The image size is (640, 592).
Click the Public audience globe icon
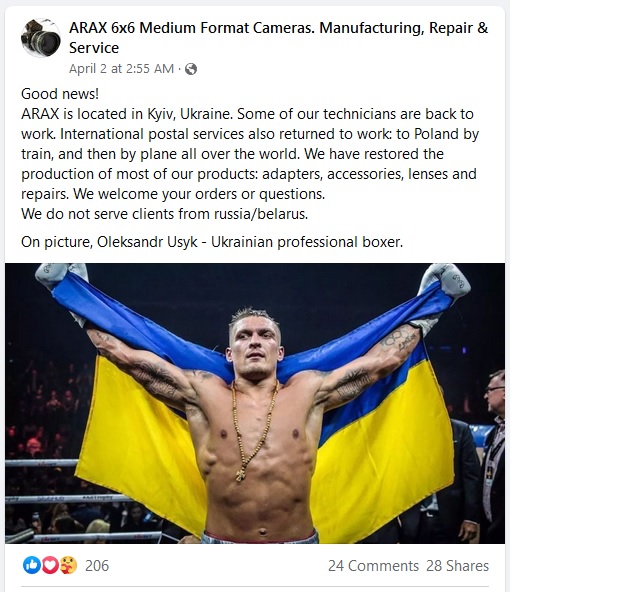[x=191, y=69]
